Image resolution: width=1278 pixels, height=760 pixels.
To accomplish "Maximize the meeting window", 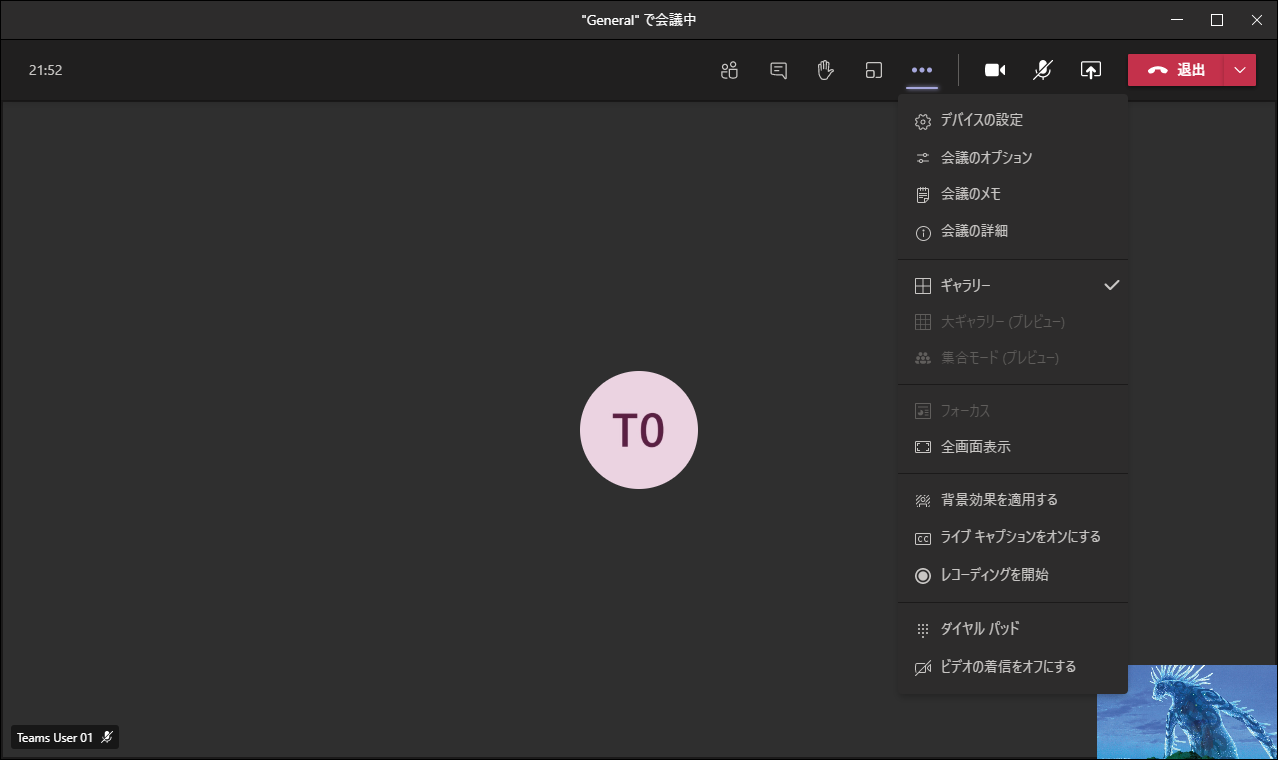I will click(x=1217, y=20).
